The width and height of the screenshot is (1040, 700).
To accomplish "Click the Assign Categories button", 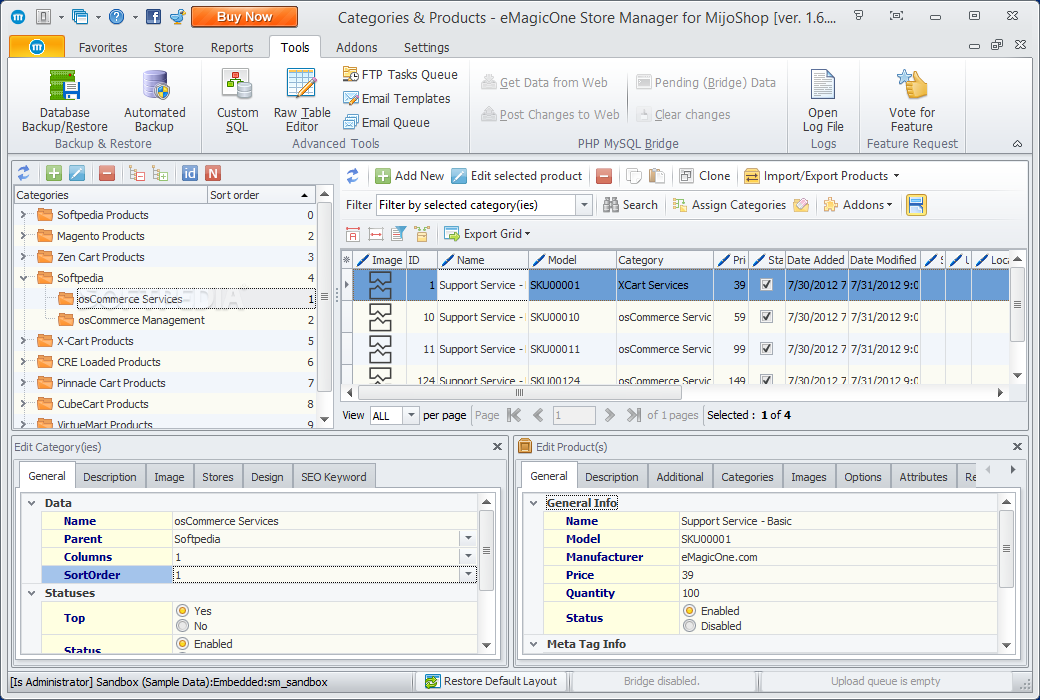I will (x=730, y=205).
